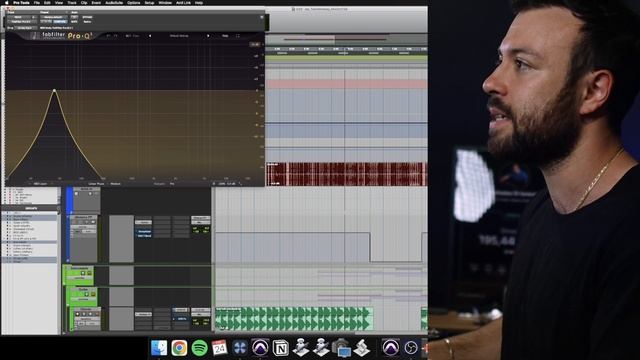Open the Linear Phase processing mode selector

coord(96,184)
